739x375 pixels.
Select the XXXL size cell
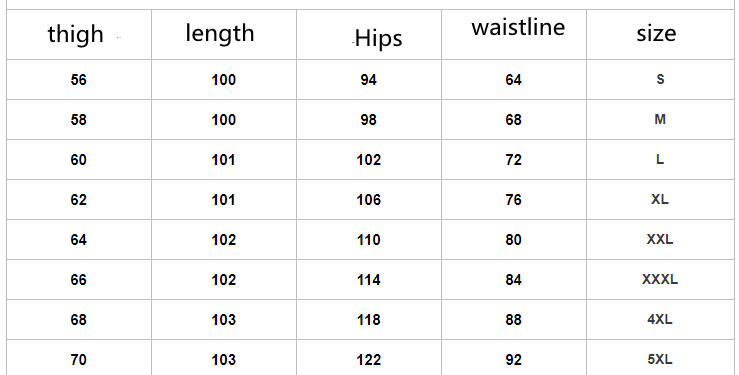660,280
